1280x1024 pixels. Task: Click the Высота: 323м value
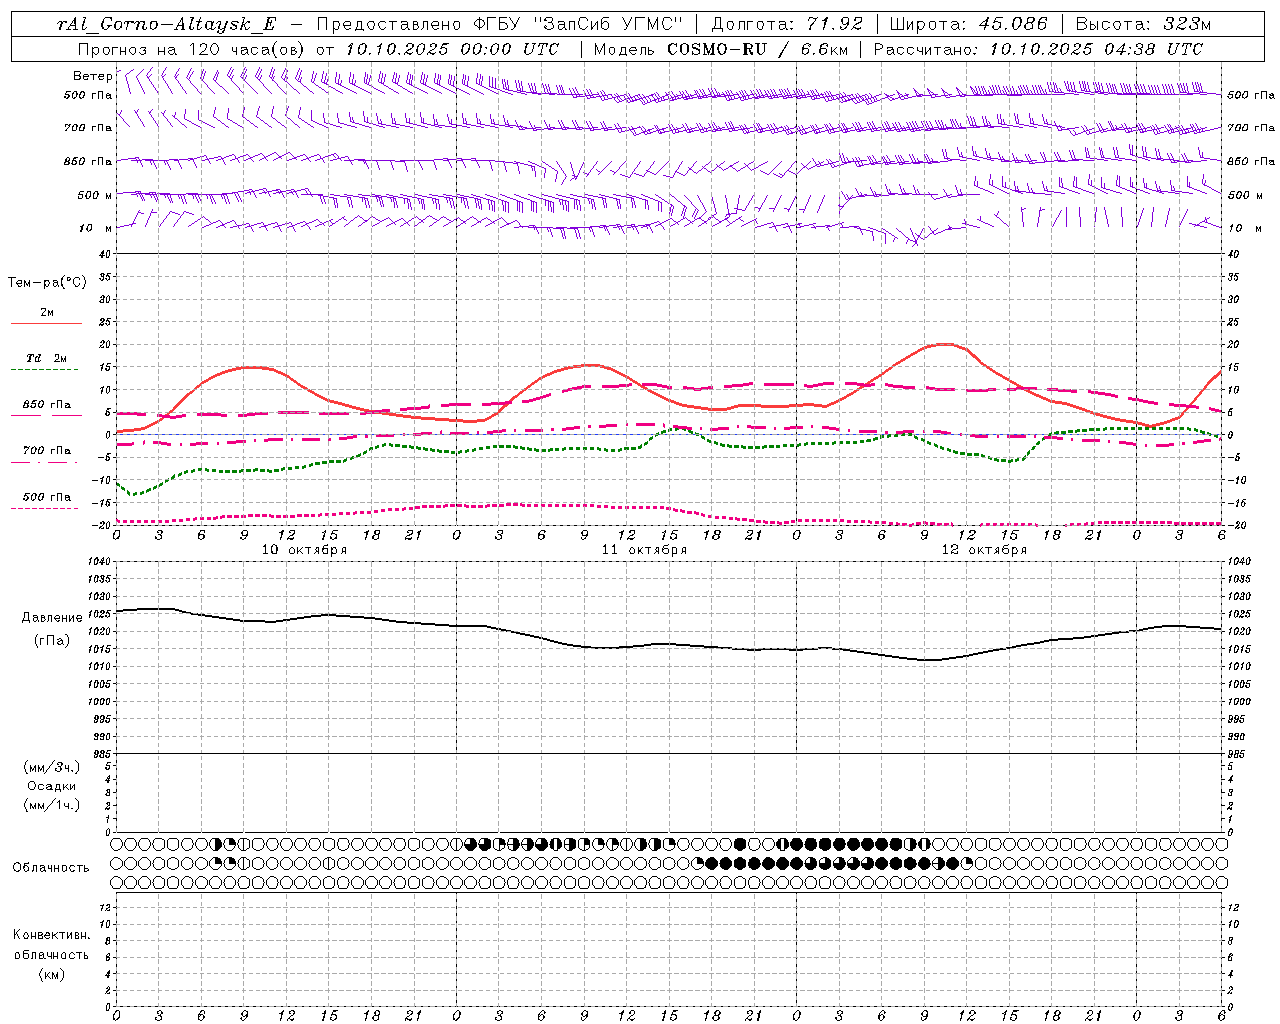1143,24
